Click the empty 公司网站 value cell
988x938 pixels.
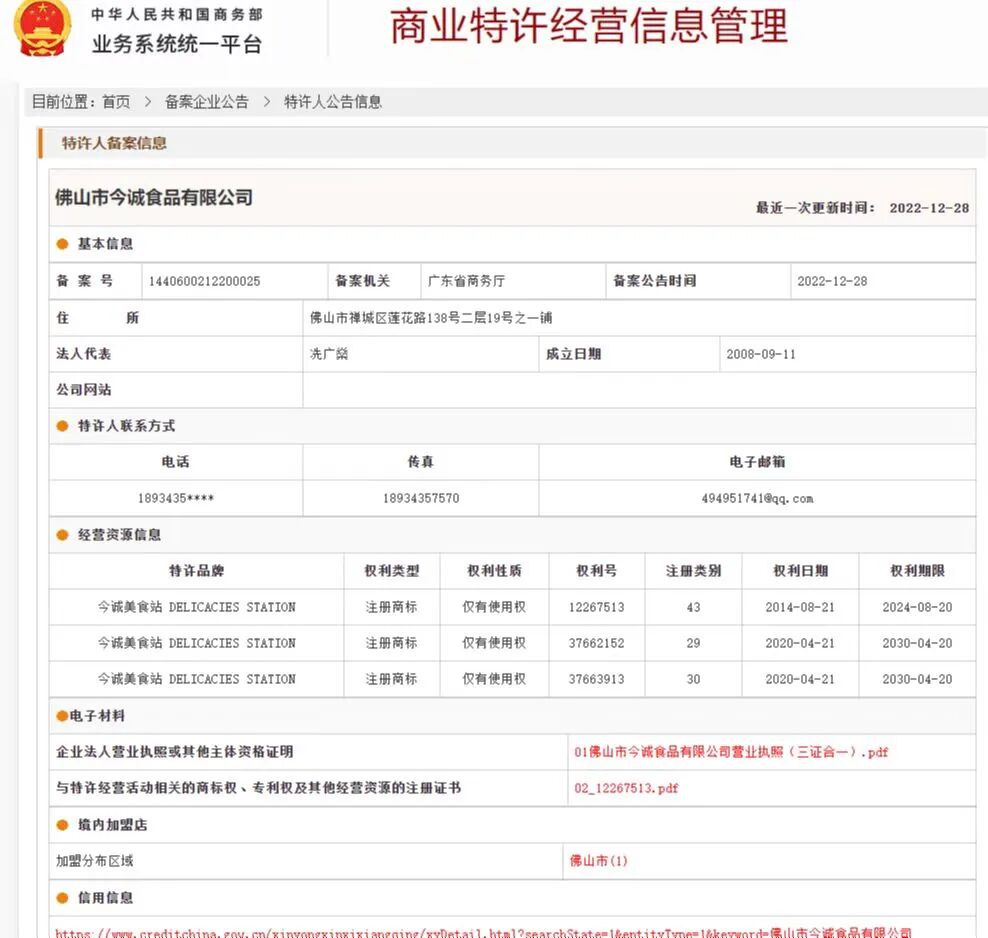tap(639, 390)
